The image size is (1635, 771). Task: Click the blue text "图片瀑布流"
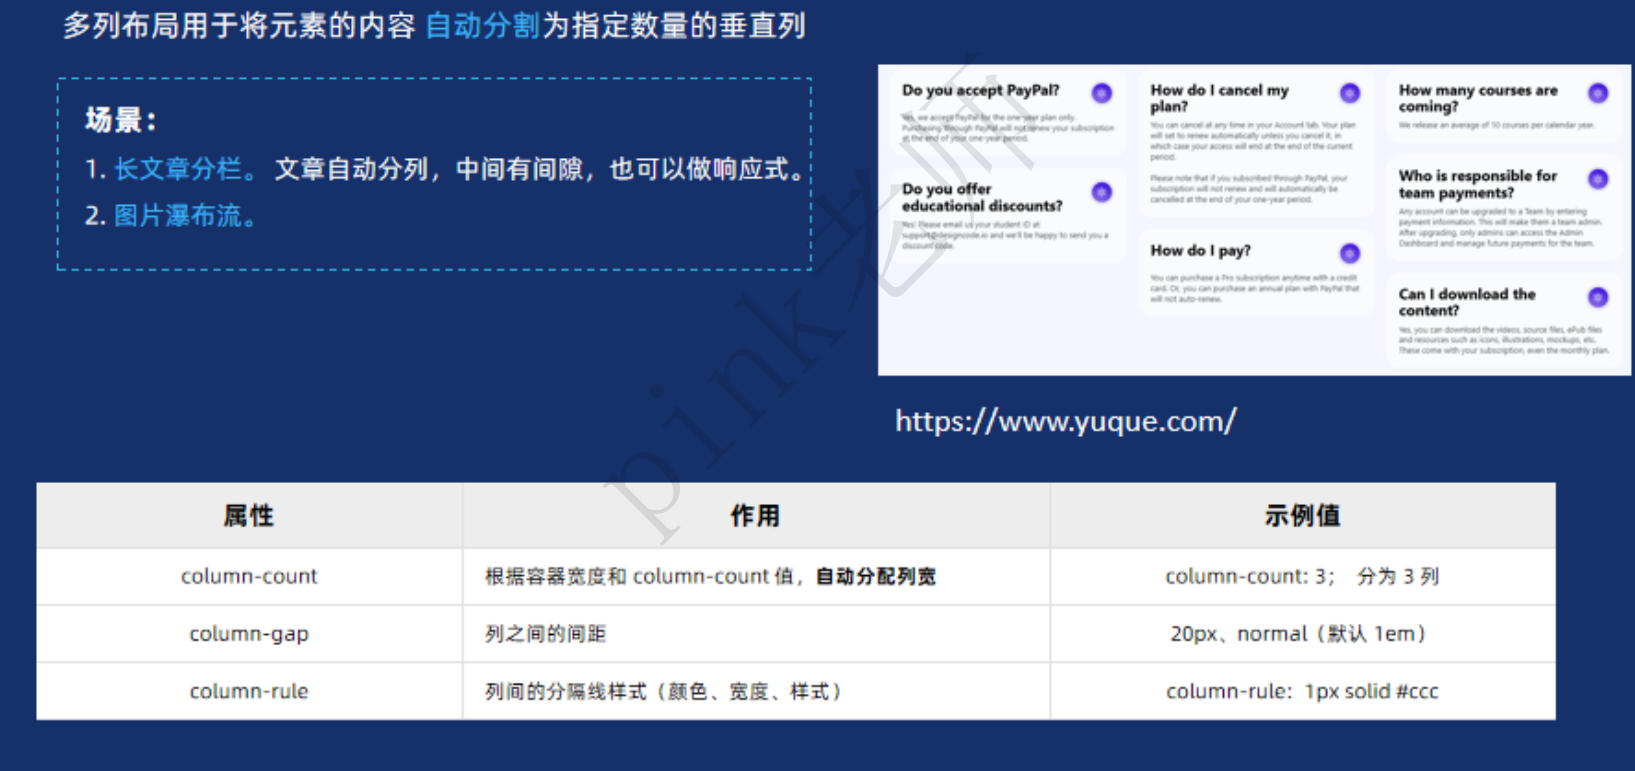tap(178, 215)
